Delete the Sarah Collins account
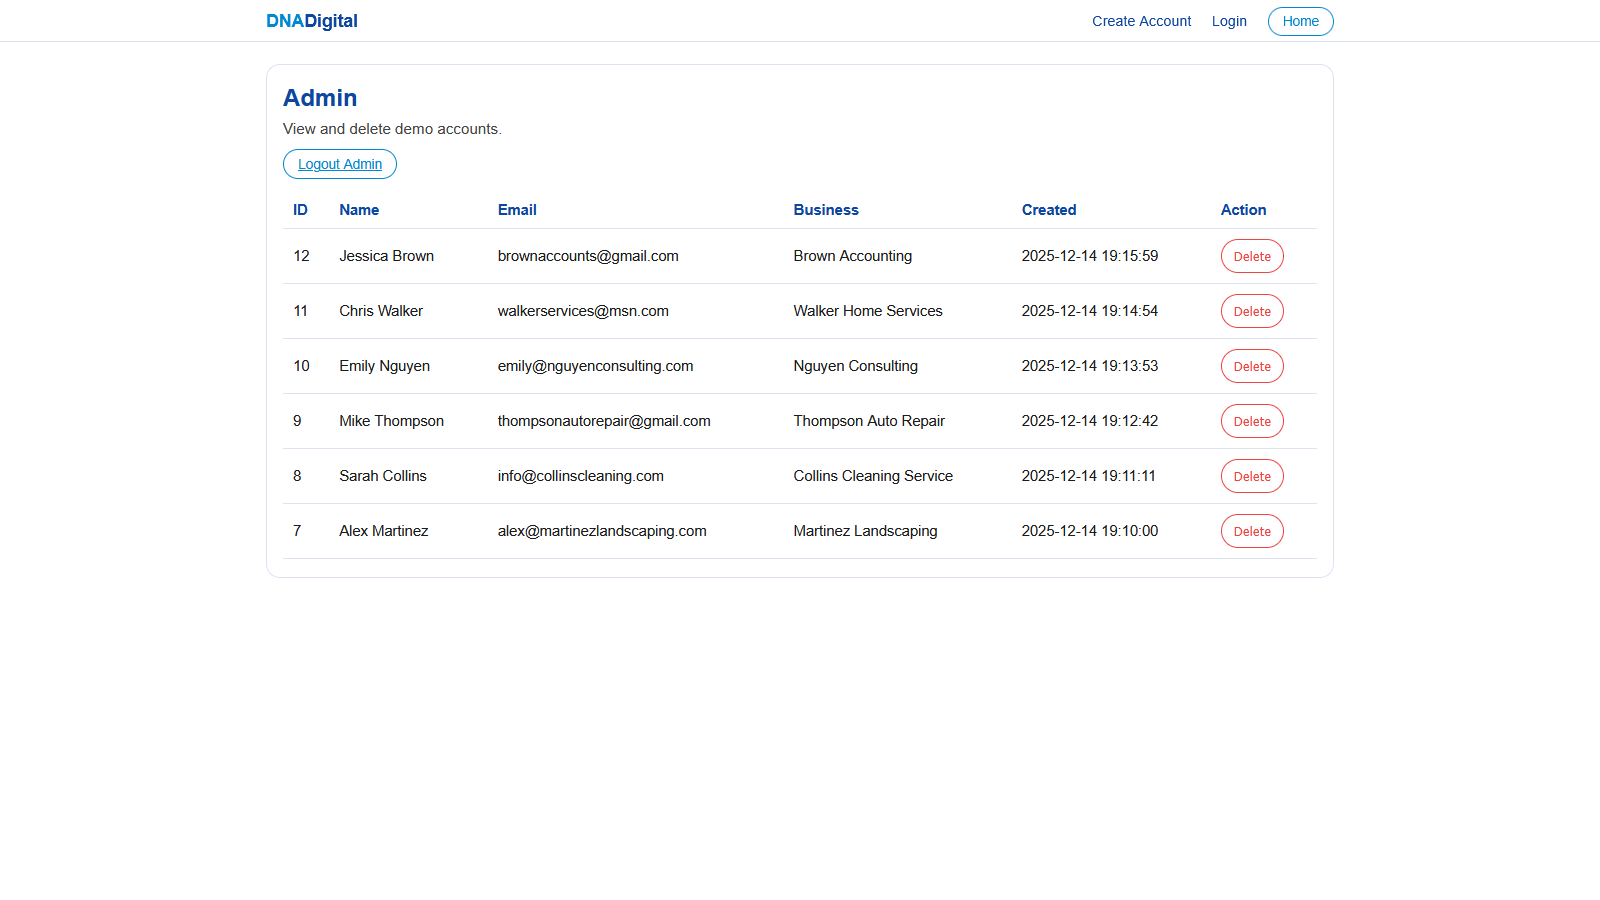Screen dimensions: 1600x900 pyautogui.click(x=1251, y=476)
